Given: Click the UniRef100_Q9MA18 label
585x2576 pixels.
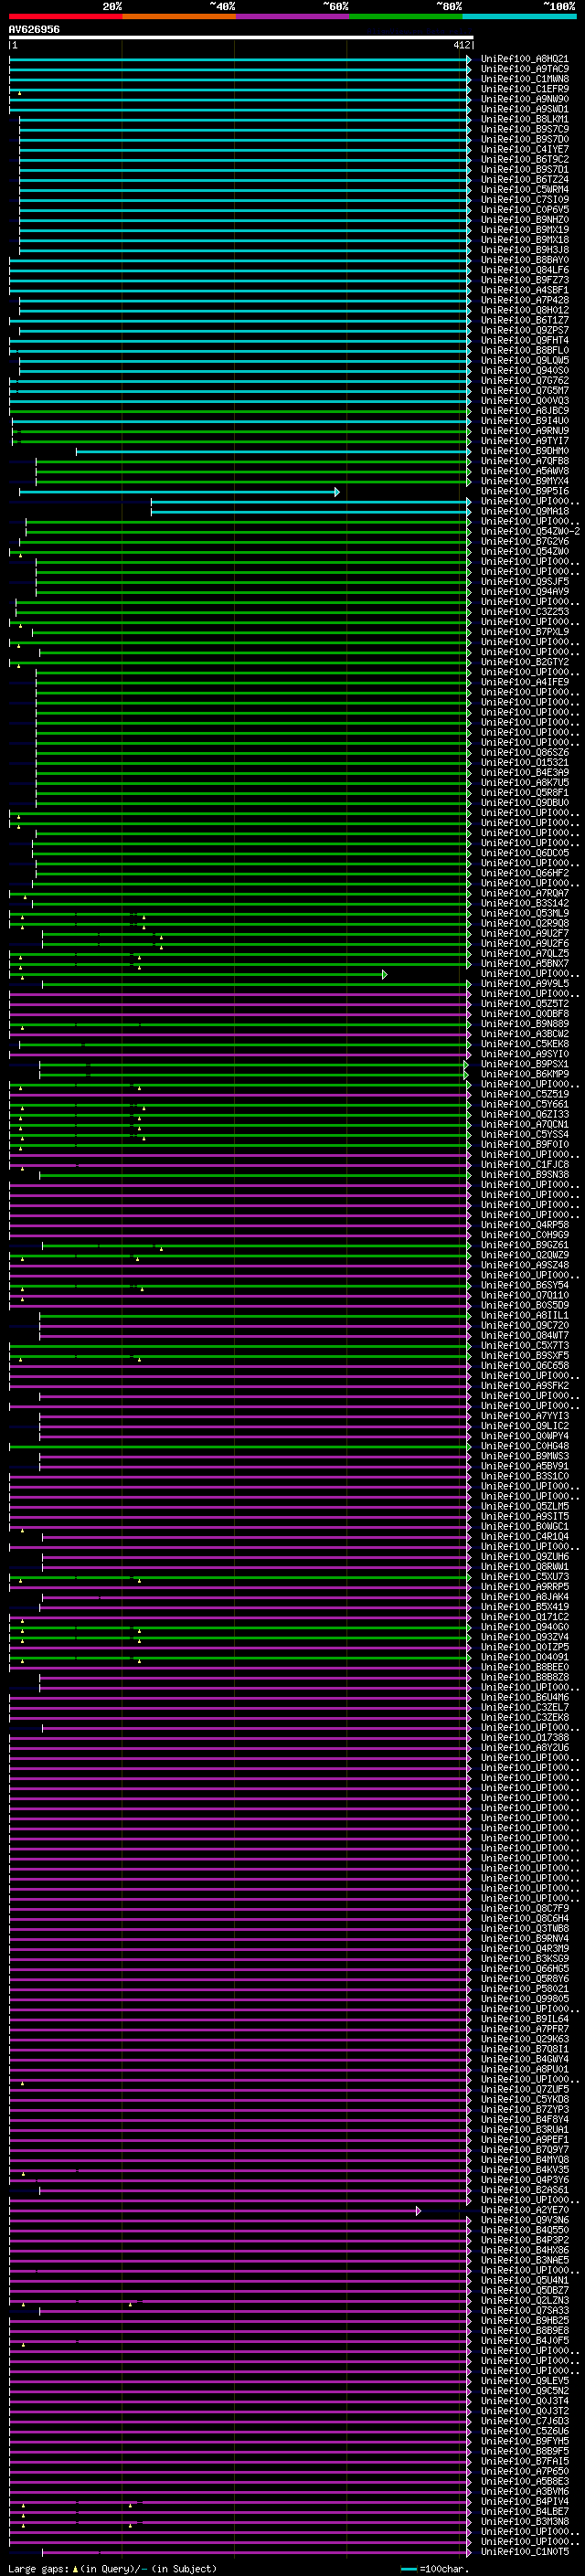Looking at the screenshot, I should coord(525,511).
